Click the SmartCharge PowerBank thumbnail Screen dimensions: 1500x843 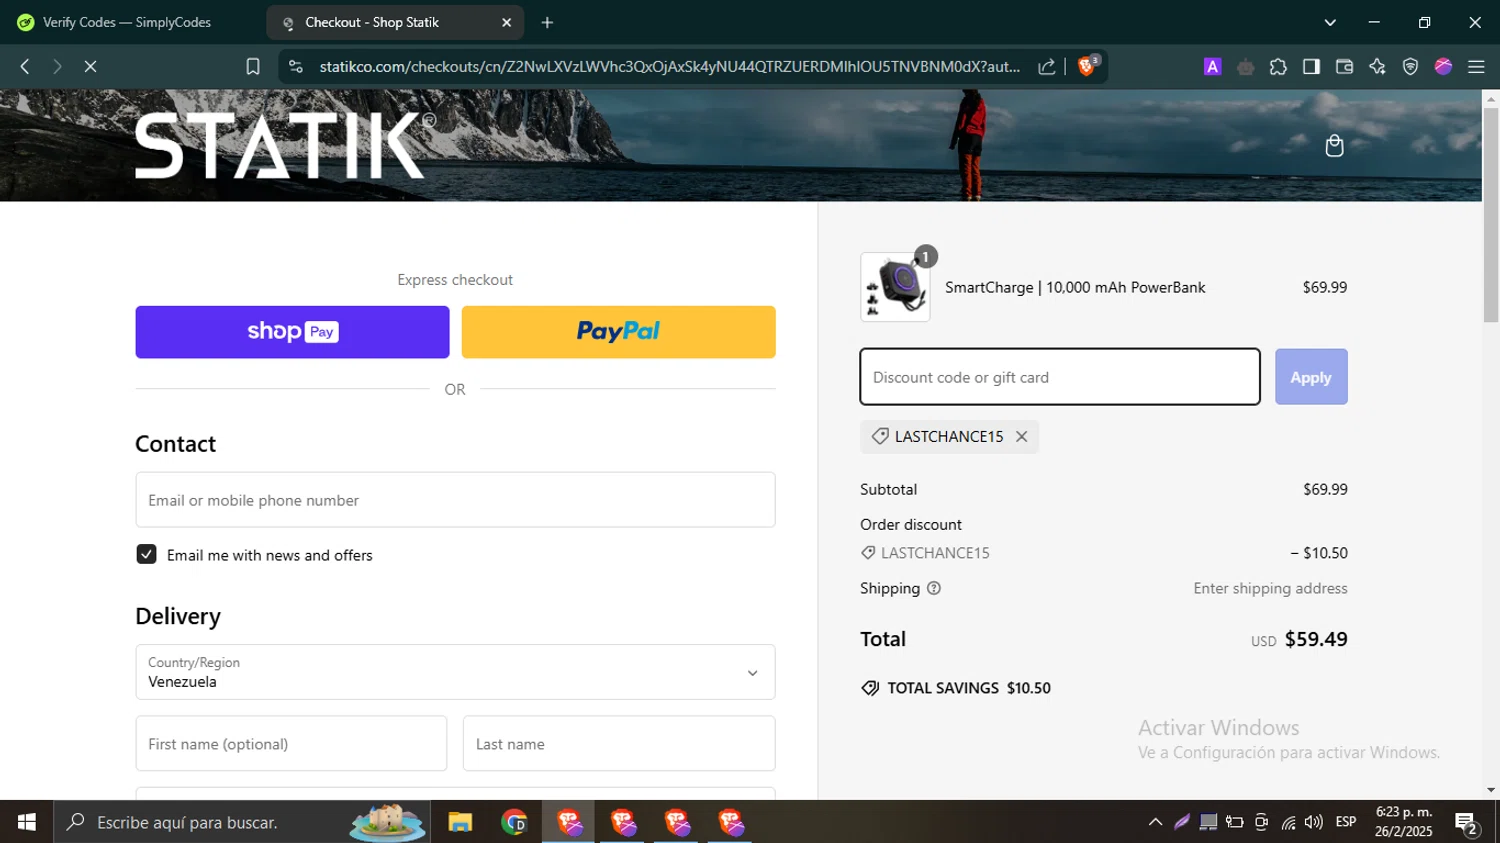[895, 287]
